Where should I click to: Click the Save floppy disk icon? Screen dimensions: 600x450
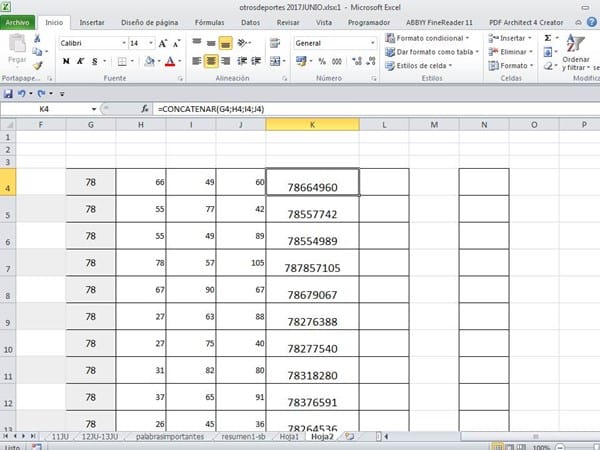(8, 93)
